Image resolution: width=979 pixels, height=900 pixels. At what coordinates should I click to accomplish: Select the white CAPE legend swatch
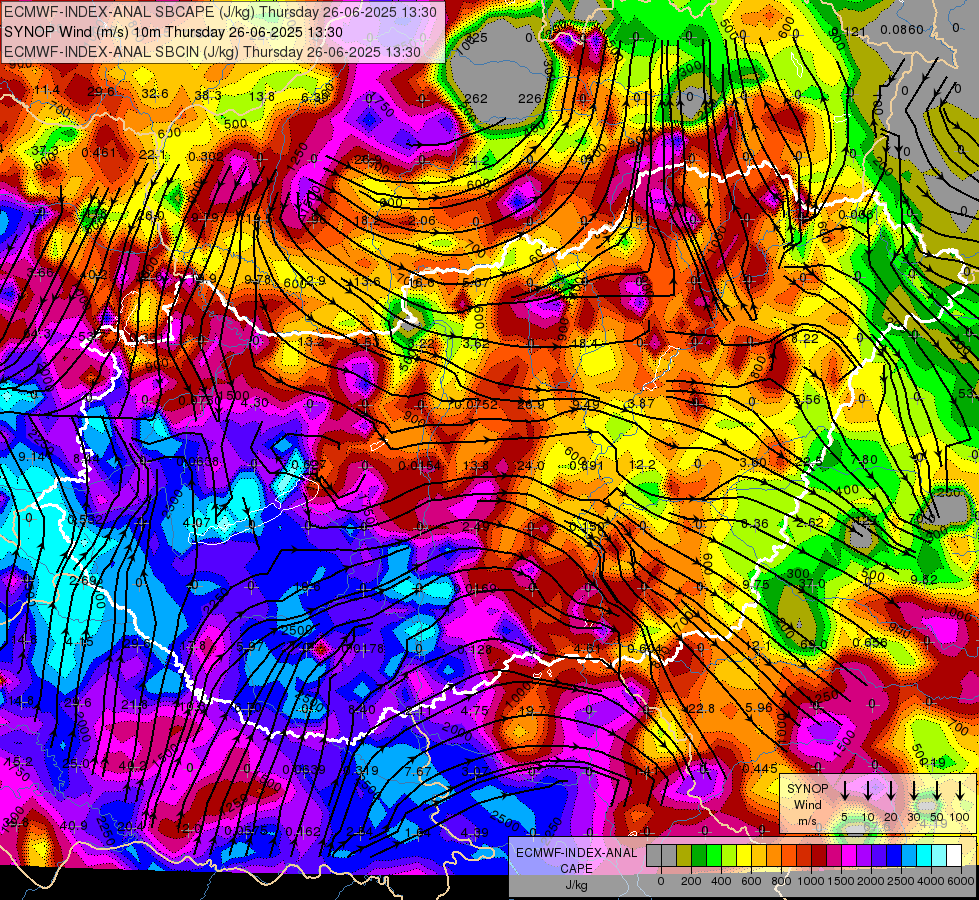click(953, 856)
